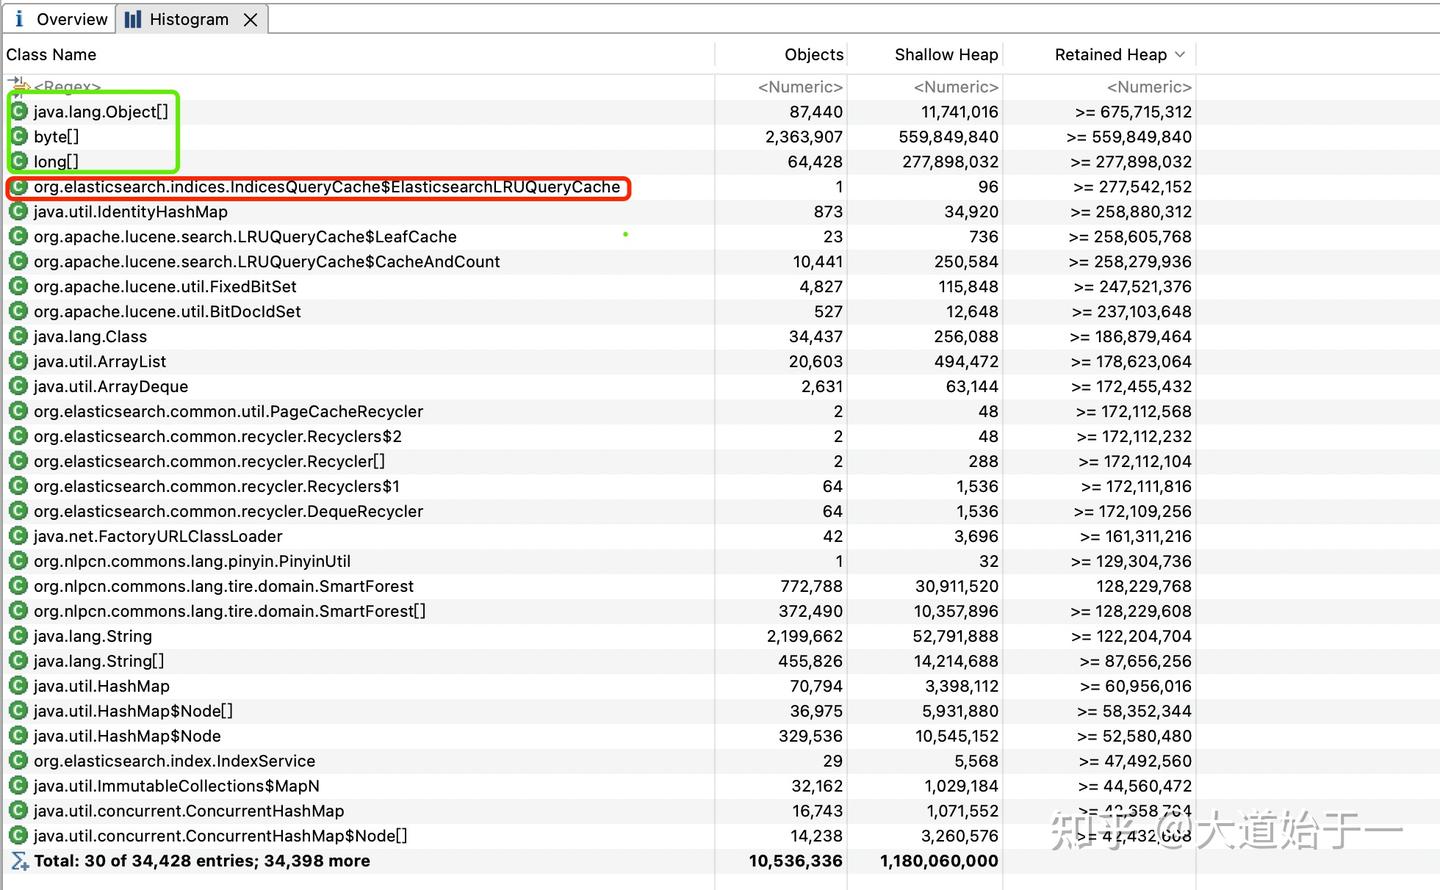Viewport: 1440px width, 890px height.
Task: Click the sigma icon in the Total row
Action: (x=18, y=861)
